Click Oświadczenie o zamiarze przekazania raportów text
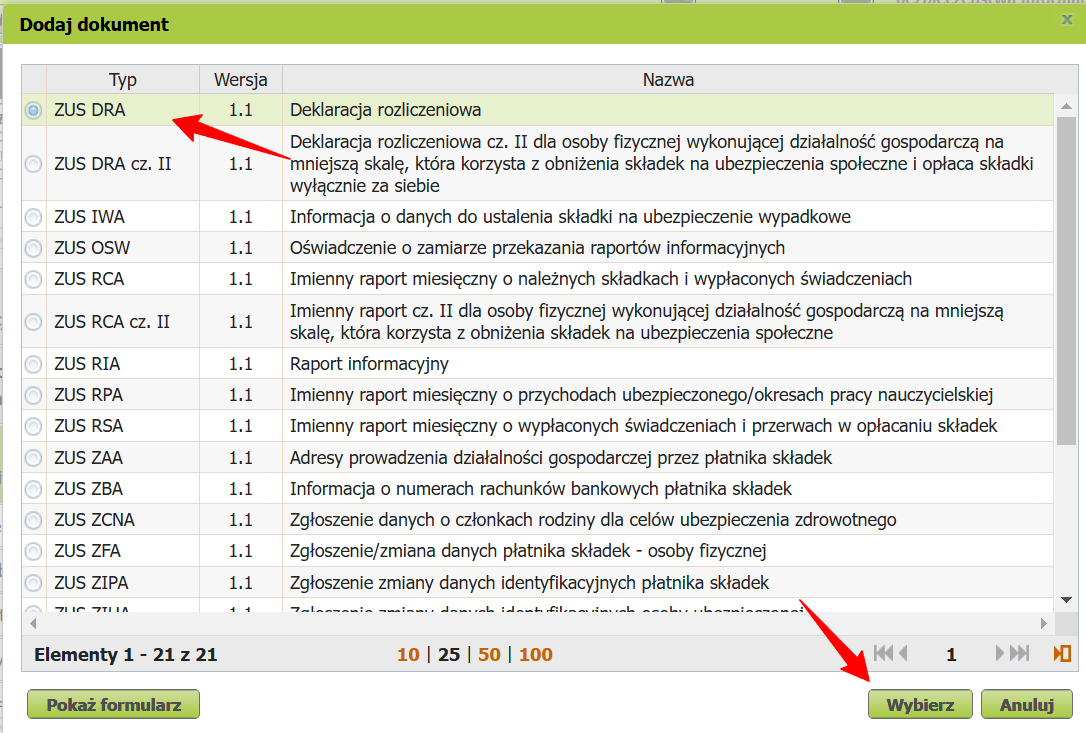Screen dimensions: 1086x733 pyautogui.click(x=537, y=248)
